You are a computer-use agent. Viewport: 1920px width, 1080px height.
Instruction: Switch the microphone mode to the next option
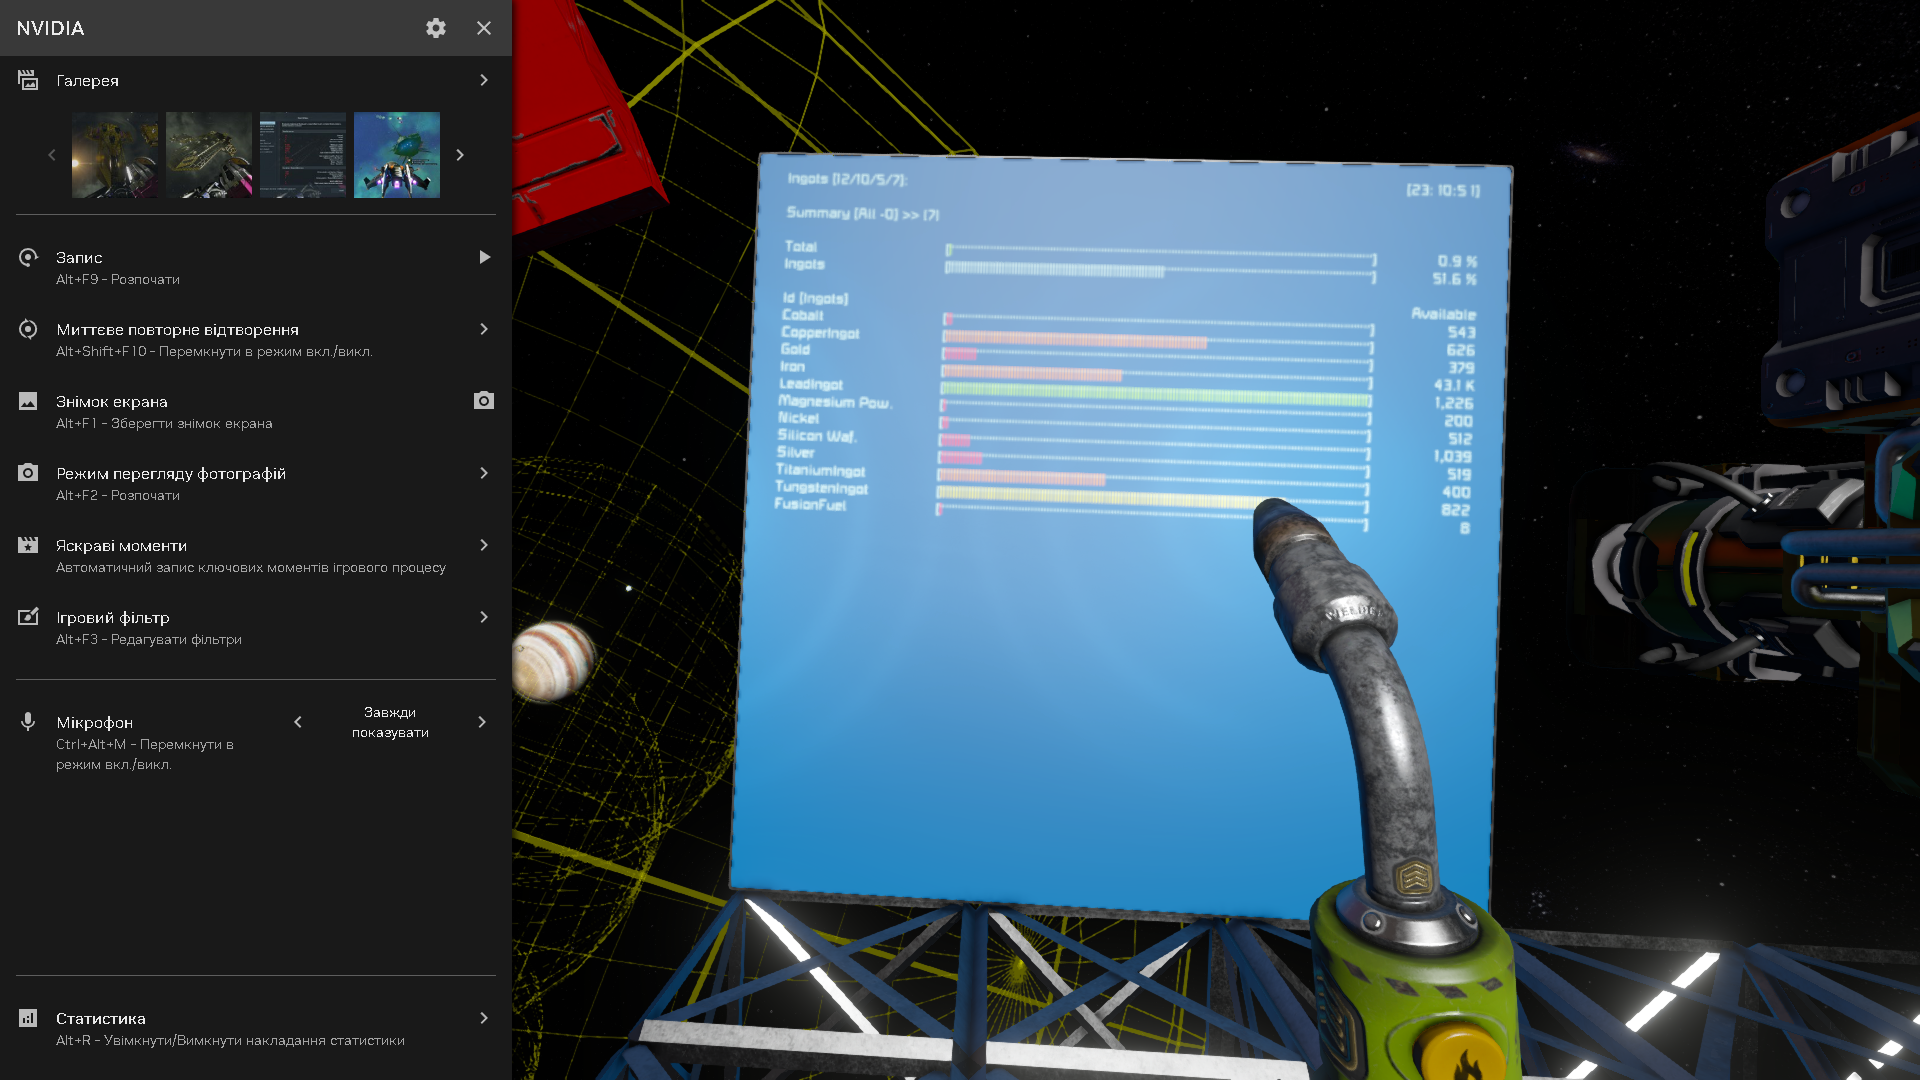click(482, 722)
